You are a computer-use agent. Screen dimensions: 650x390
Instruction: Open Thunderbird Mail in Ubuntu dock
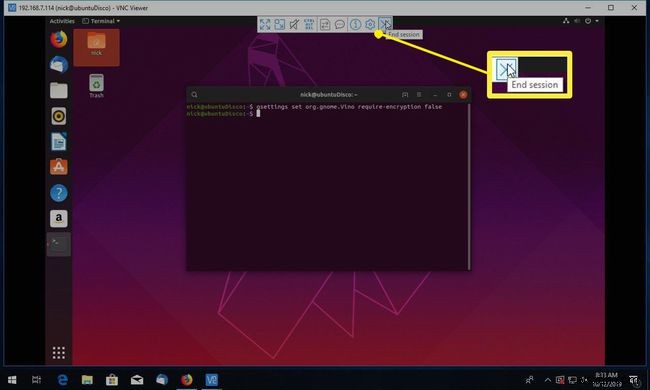59,65
